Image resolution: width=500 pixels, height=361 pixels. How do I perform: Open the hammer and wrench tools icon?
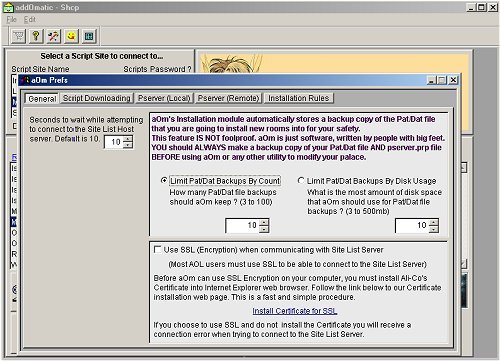[54, 36]
